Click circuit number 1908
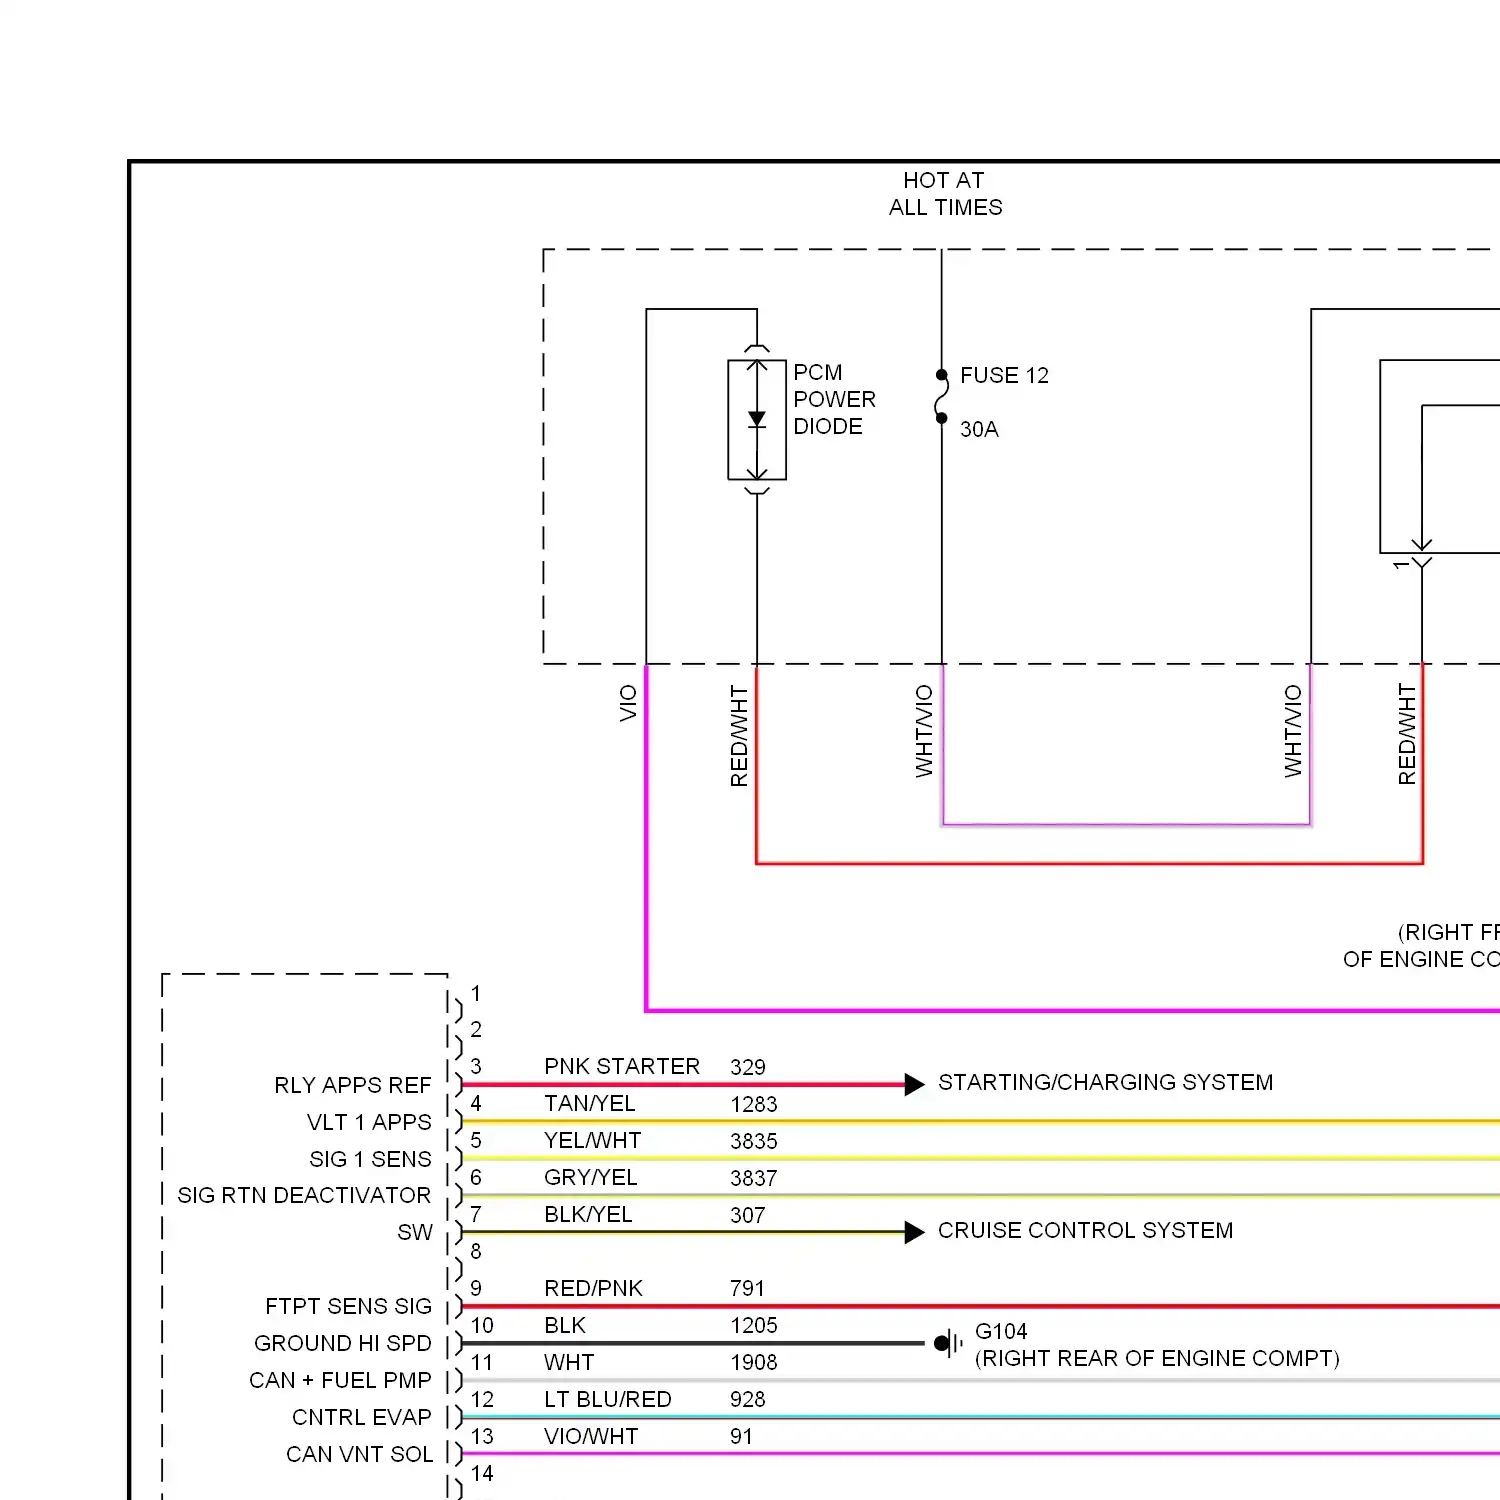 753,1362
